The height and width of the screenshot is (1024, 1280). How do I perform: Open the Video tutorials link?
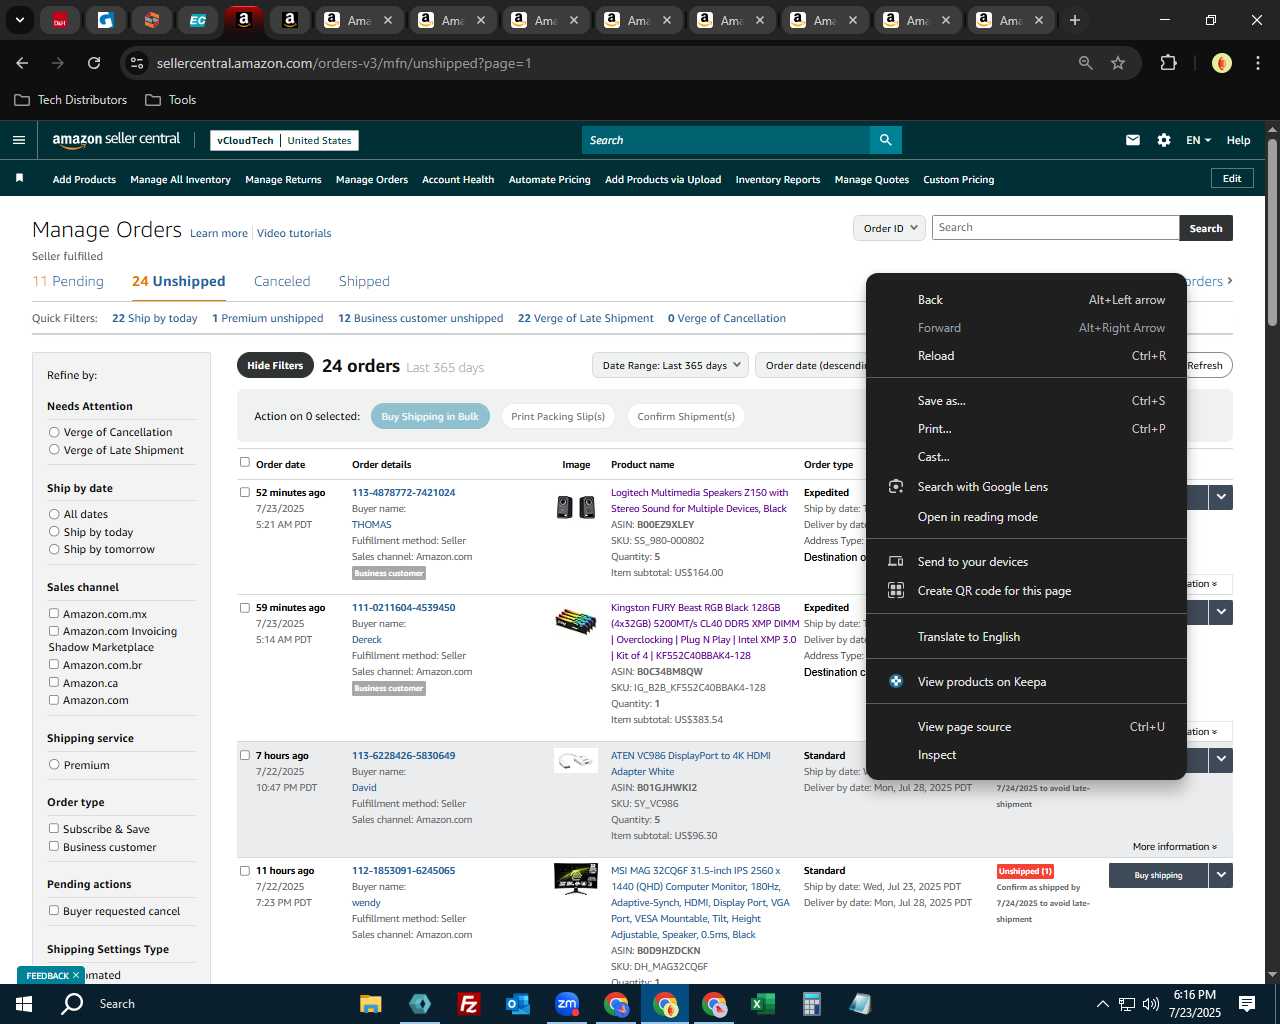tap(294, 234)
